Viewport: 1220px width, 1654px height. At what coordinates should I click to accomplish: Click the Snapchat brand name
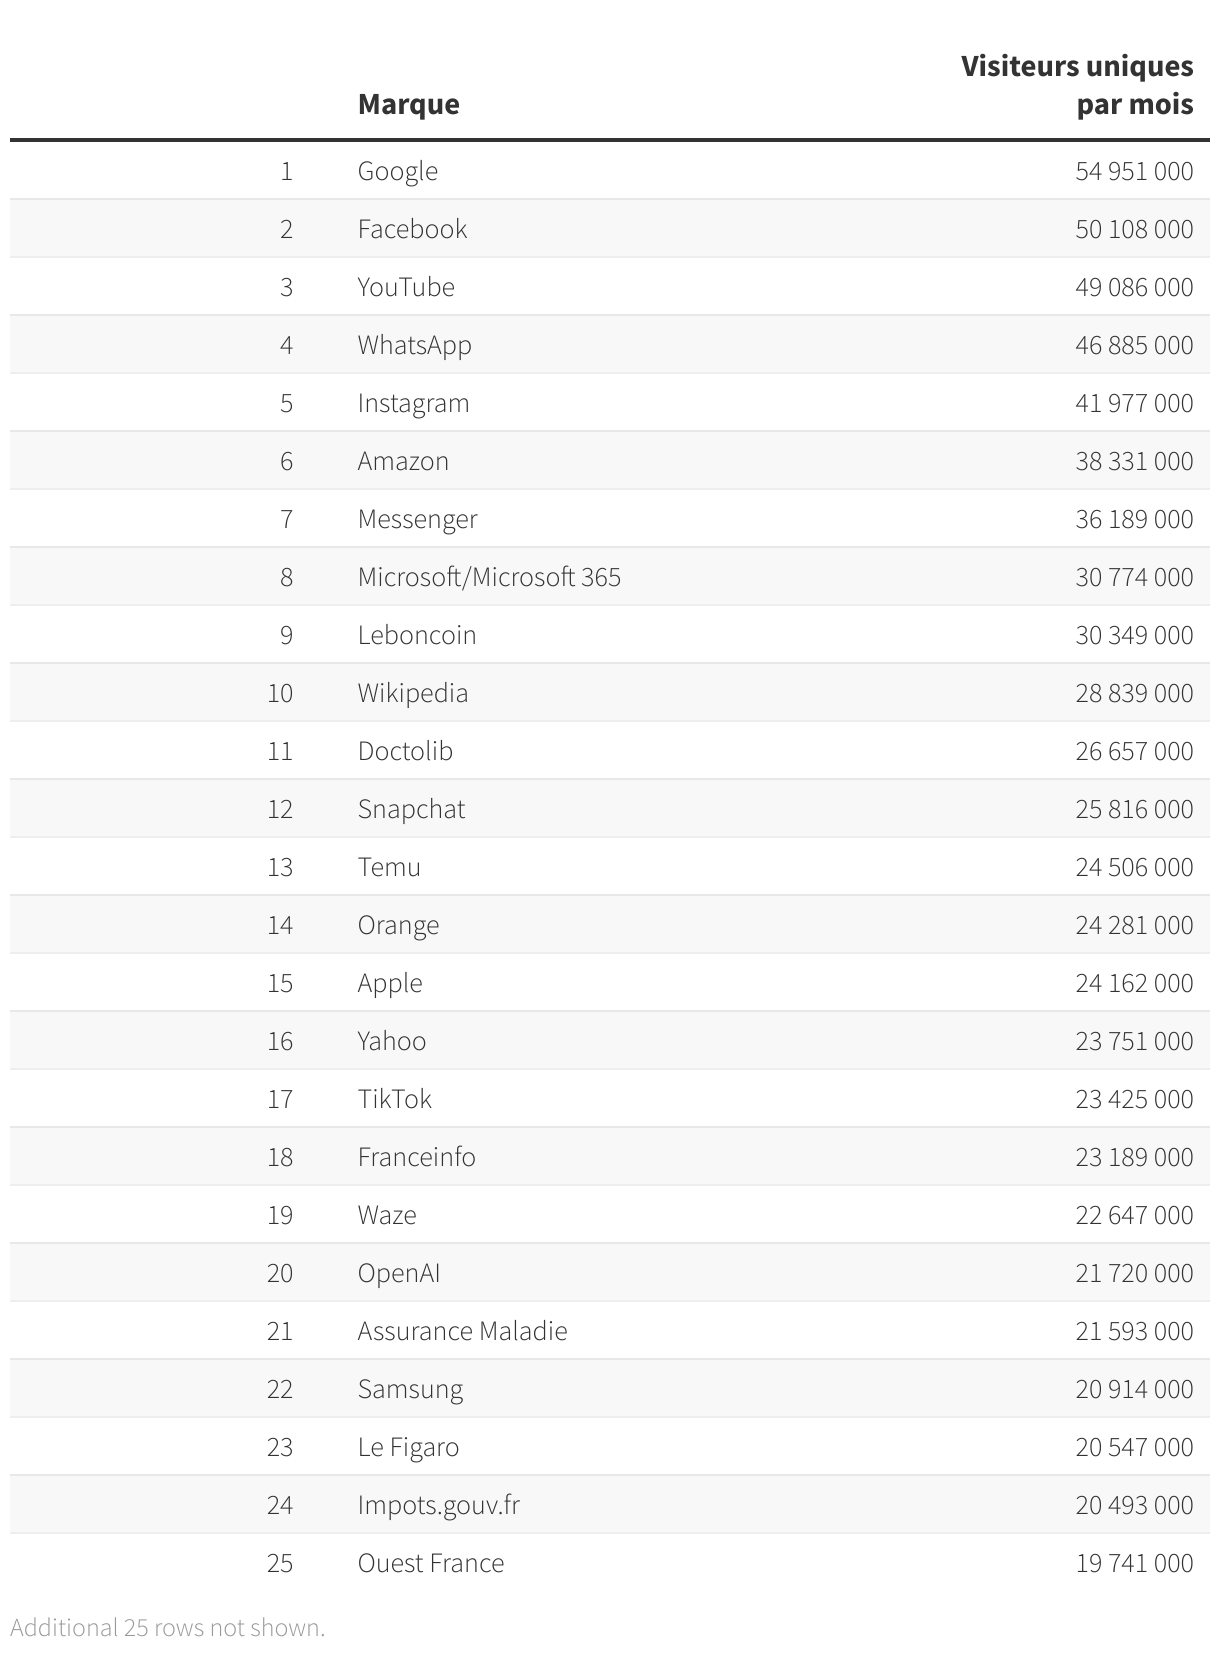[x=411, y=809]
